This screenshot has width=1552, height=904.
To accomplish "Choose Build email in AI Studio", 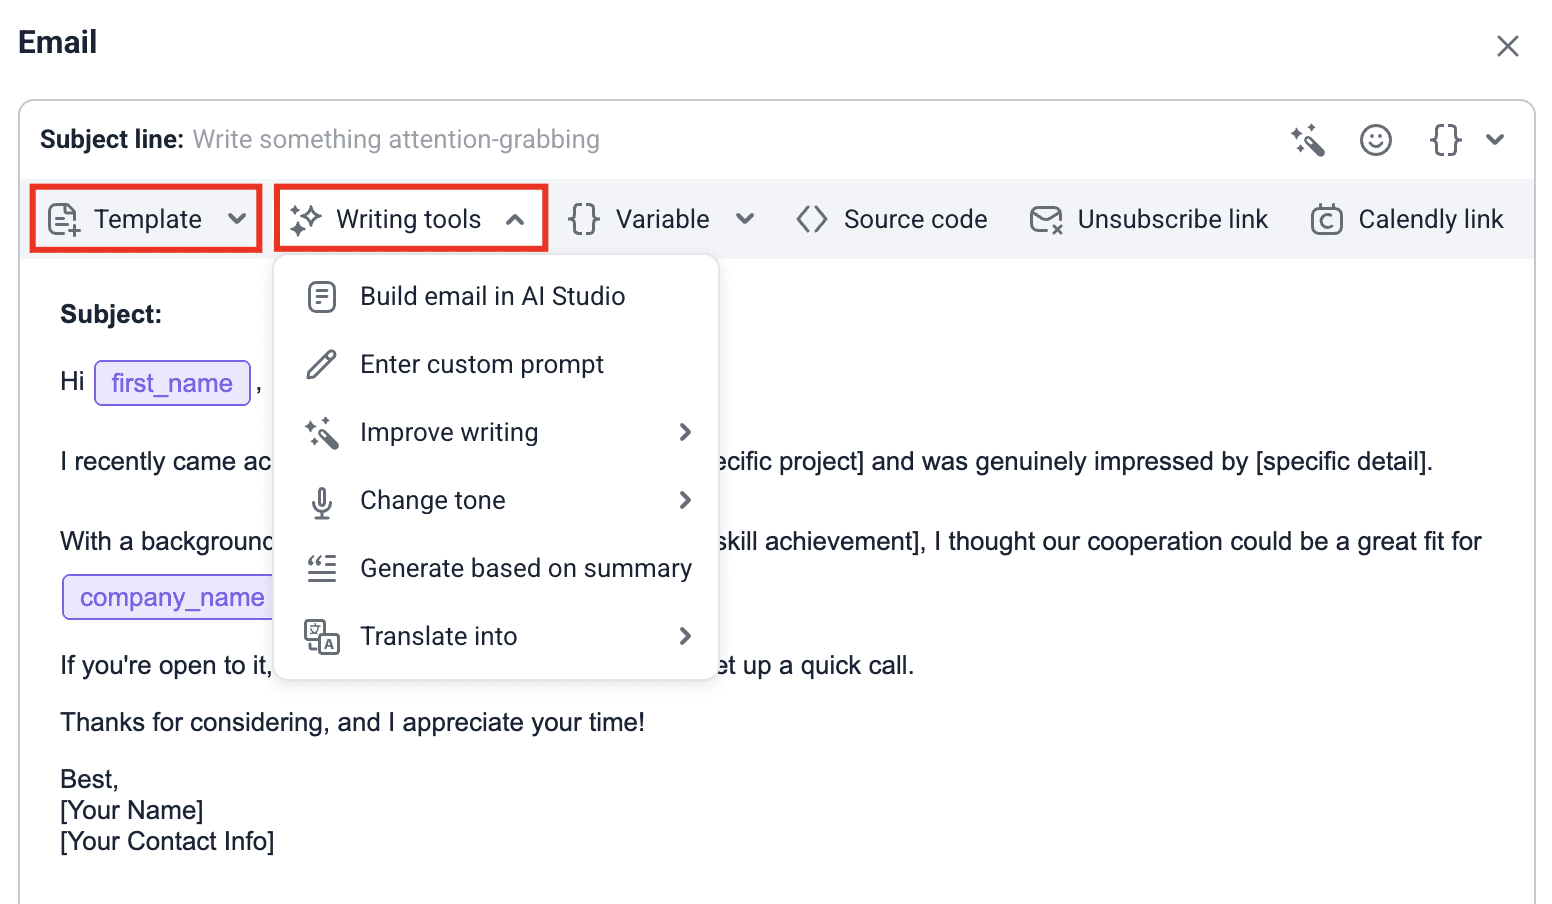I will (x=496, y=296).
